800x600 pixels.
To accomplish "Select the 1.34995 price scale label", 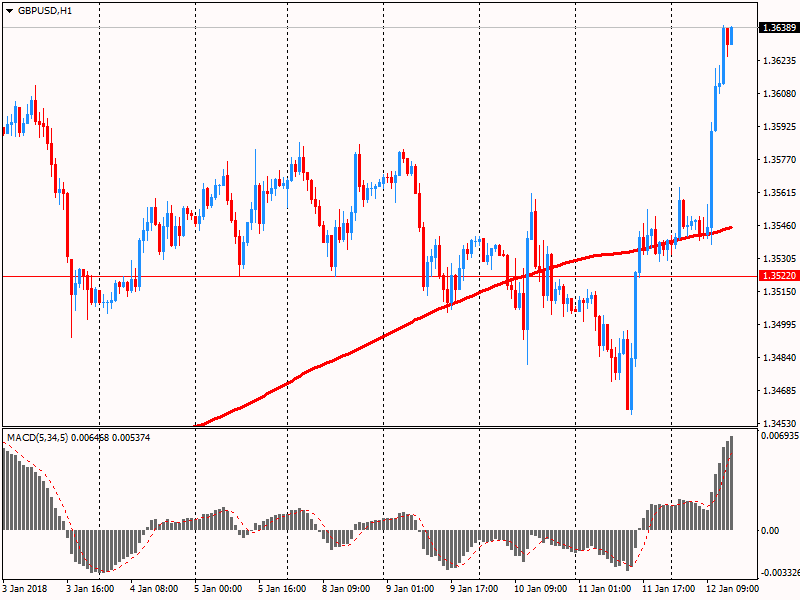I will [778, 325].
